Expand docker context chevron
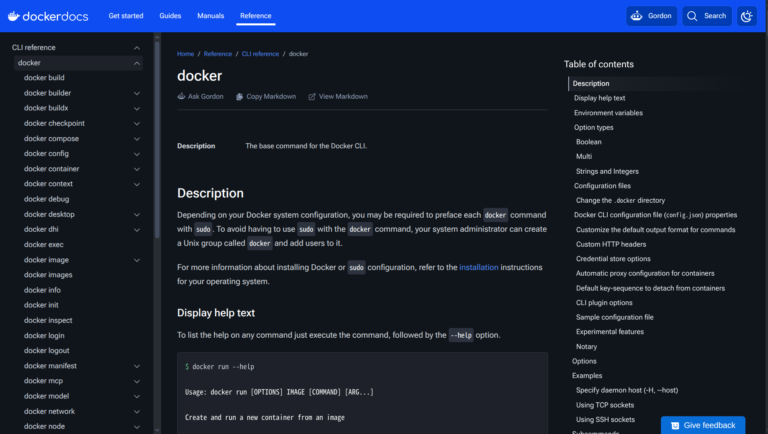Screen dimensions: 768x434 (x=137, y=184)
